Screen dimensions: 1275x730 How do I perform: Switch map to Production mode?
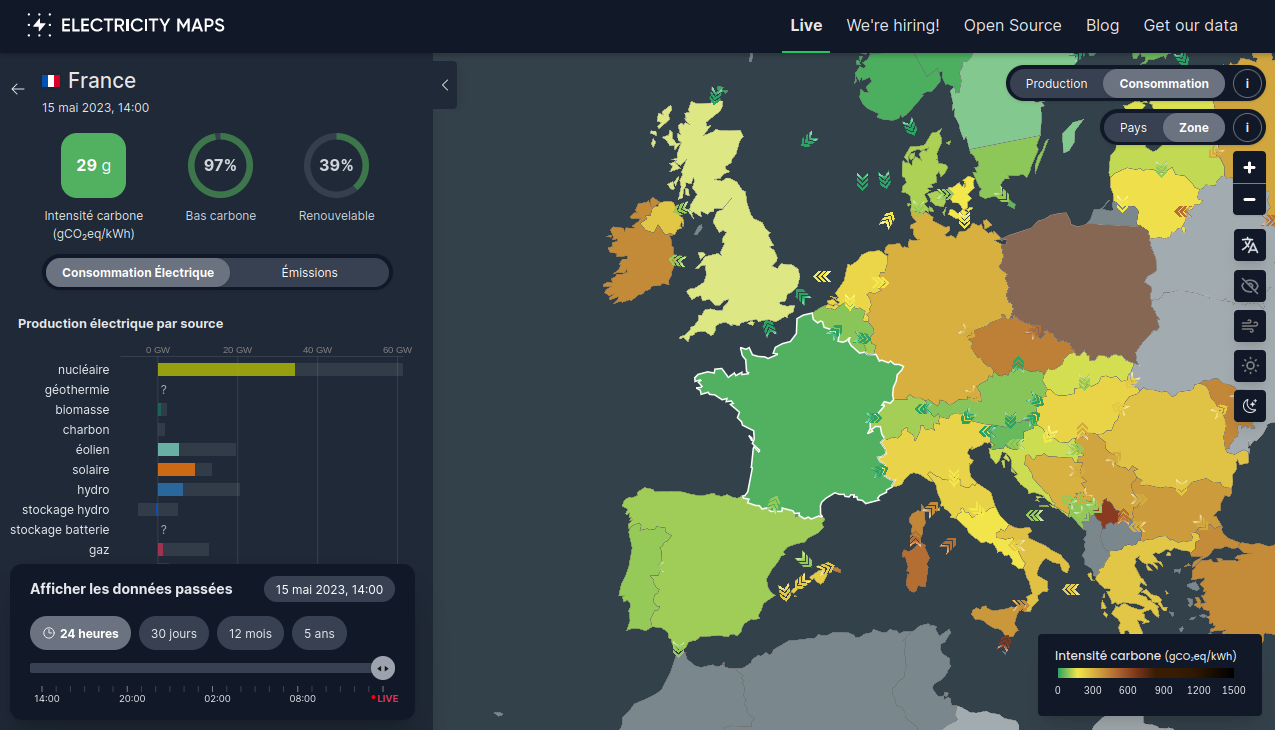coord(1056,83)
